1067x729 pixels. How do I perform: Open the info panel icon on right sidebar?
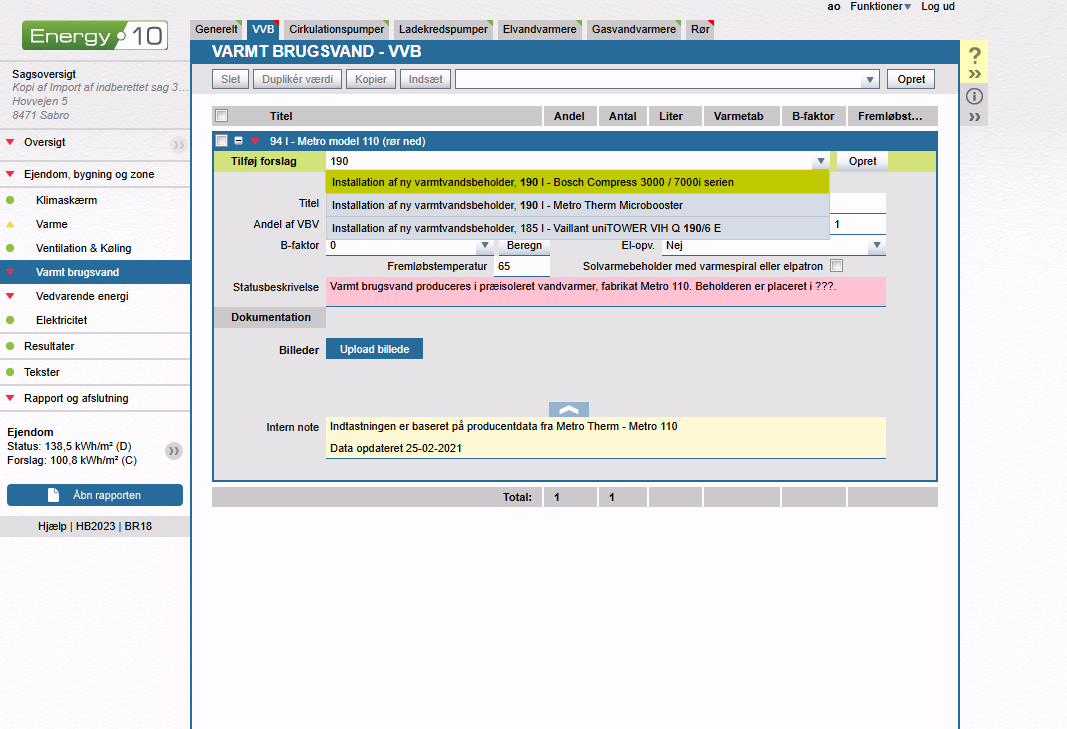click(x=975, y=97)
